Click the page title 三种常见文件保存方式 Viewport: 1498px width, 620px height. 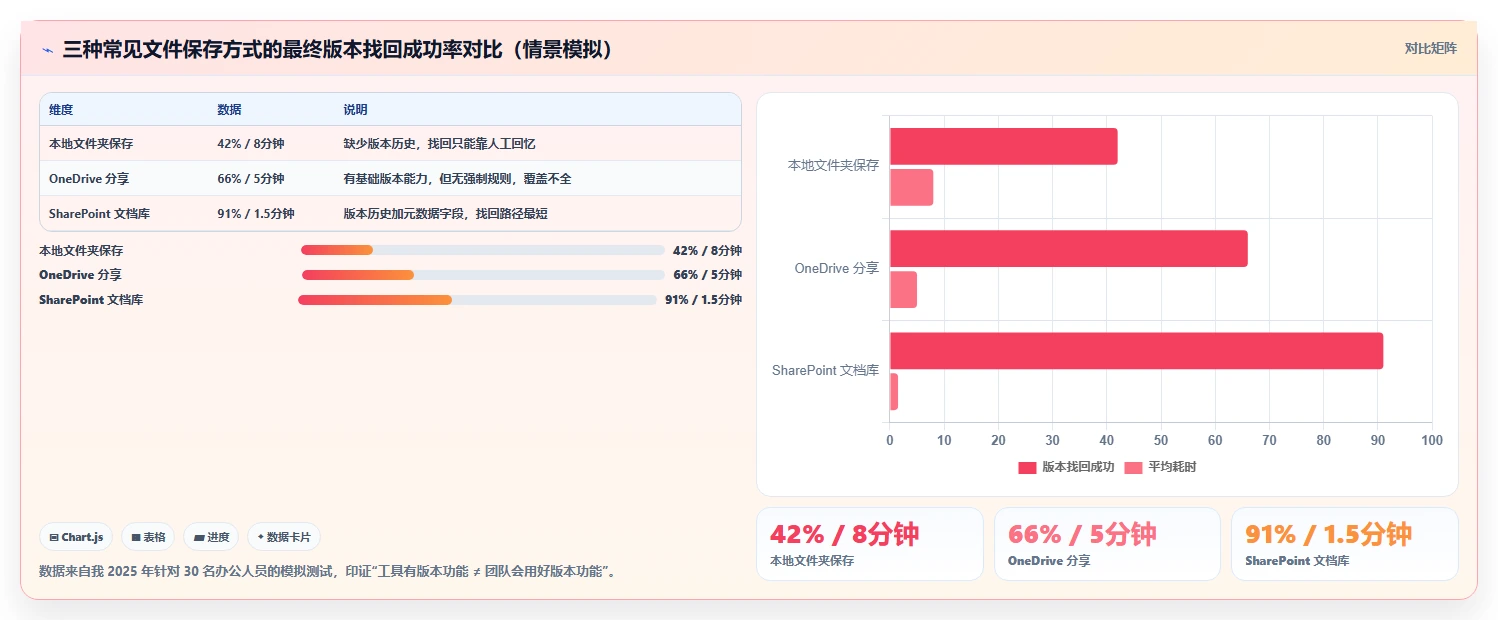tap(338, 49)
